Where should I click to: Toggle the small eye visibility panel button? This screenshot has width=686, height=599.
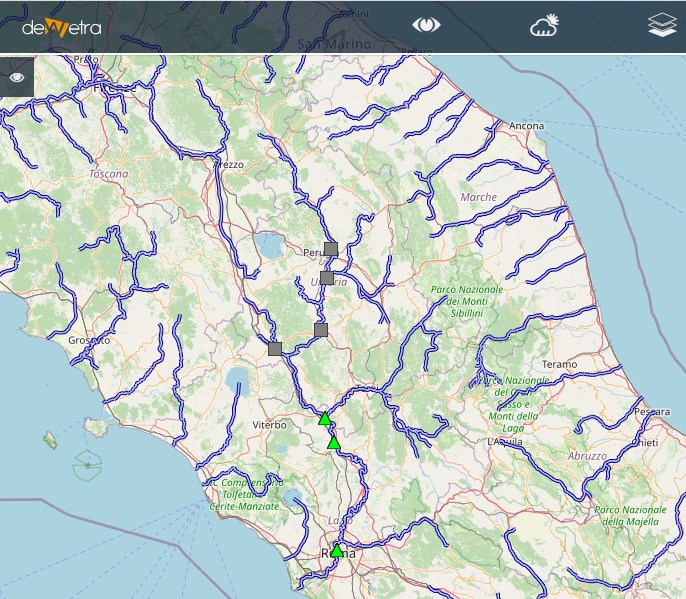[x=17, y=77]
